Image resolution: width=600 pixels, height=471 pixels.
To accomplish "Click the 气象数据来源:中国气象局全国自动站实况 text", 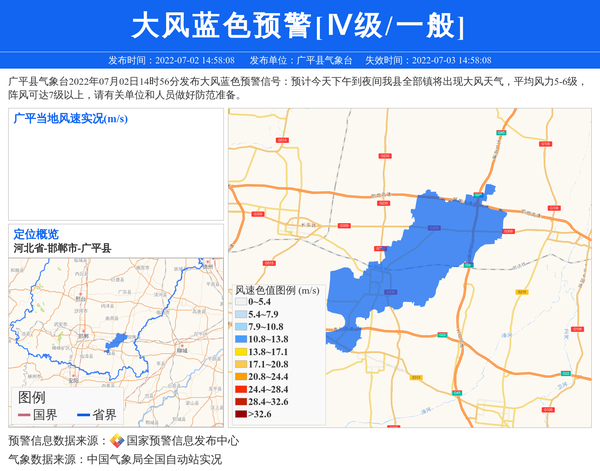I will click(115, 459).
